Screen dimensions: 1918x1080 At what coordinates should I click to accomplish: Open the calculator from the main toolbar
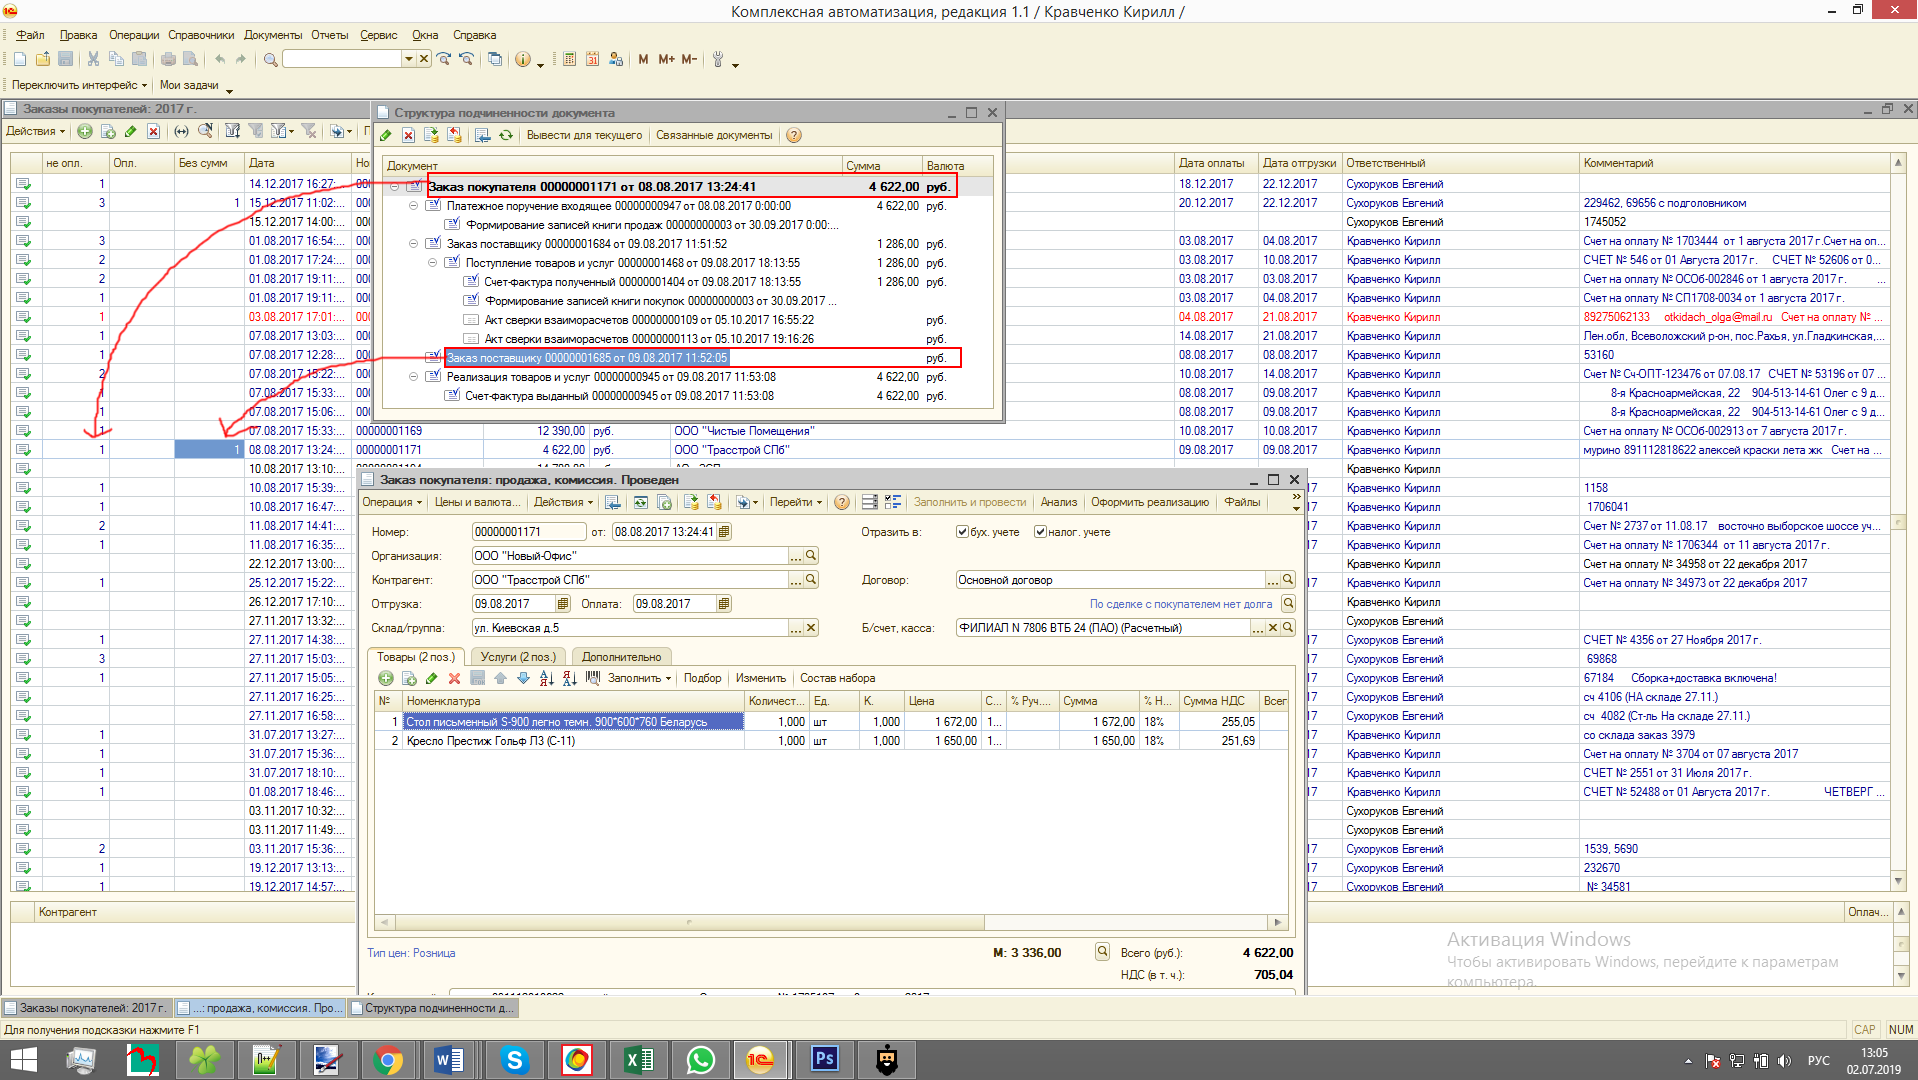tap(569, 60)
